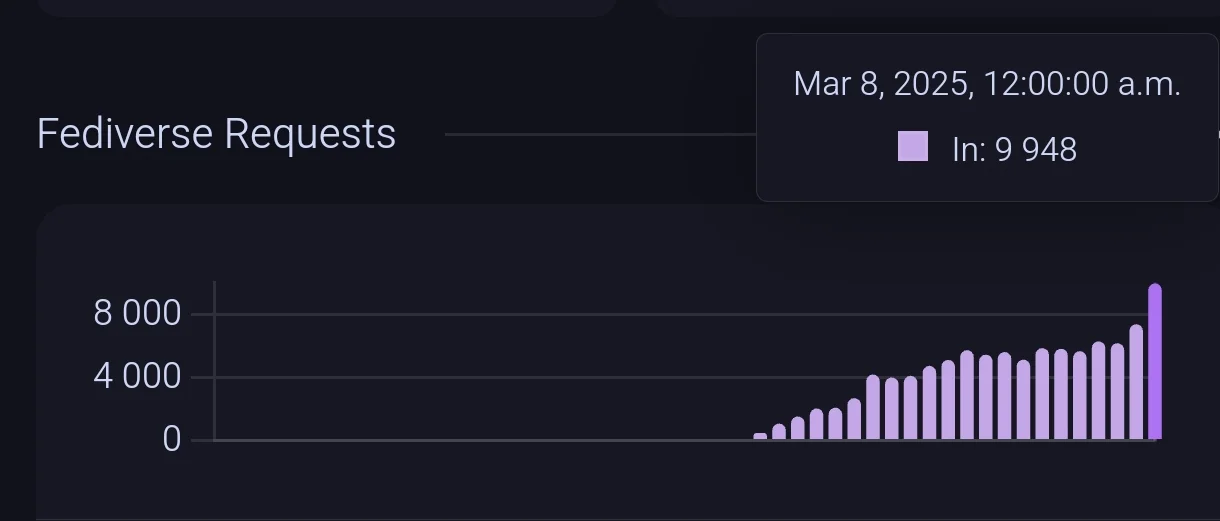Click the divider line beside Fediverse Requests
1220x521 pixels.
600,134
